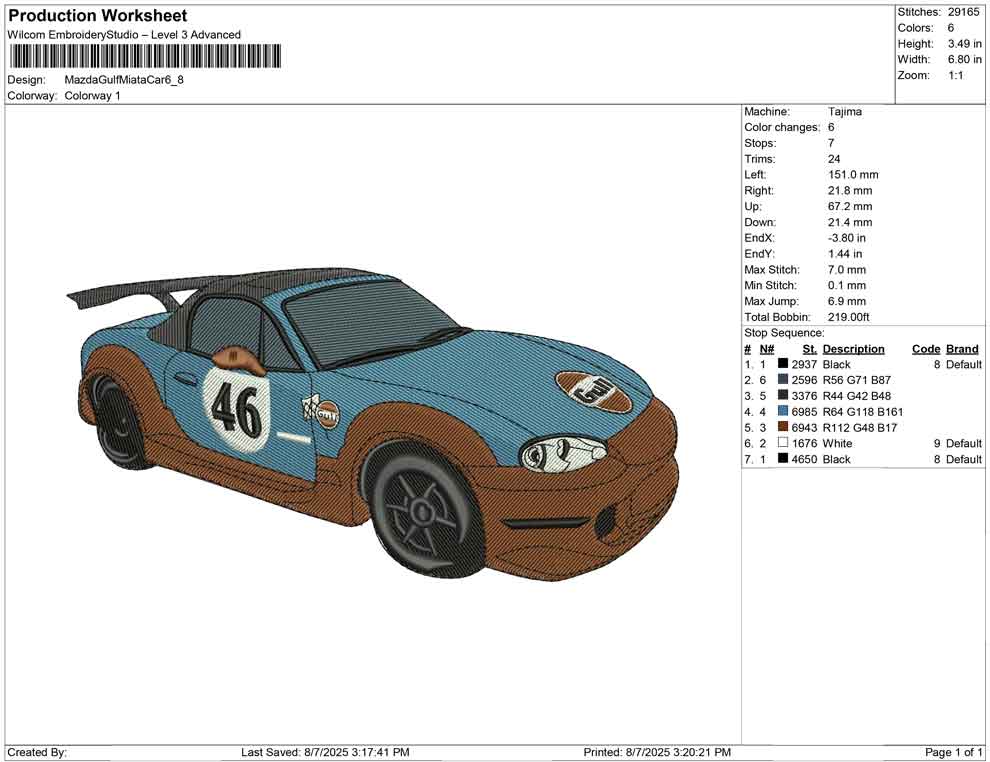Image resolution: width=990 pixels, height=762 pixels.
Task: Click the Right value 21.8 mm
Action: (x=850, y=191)
